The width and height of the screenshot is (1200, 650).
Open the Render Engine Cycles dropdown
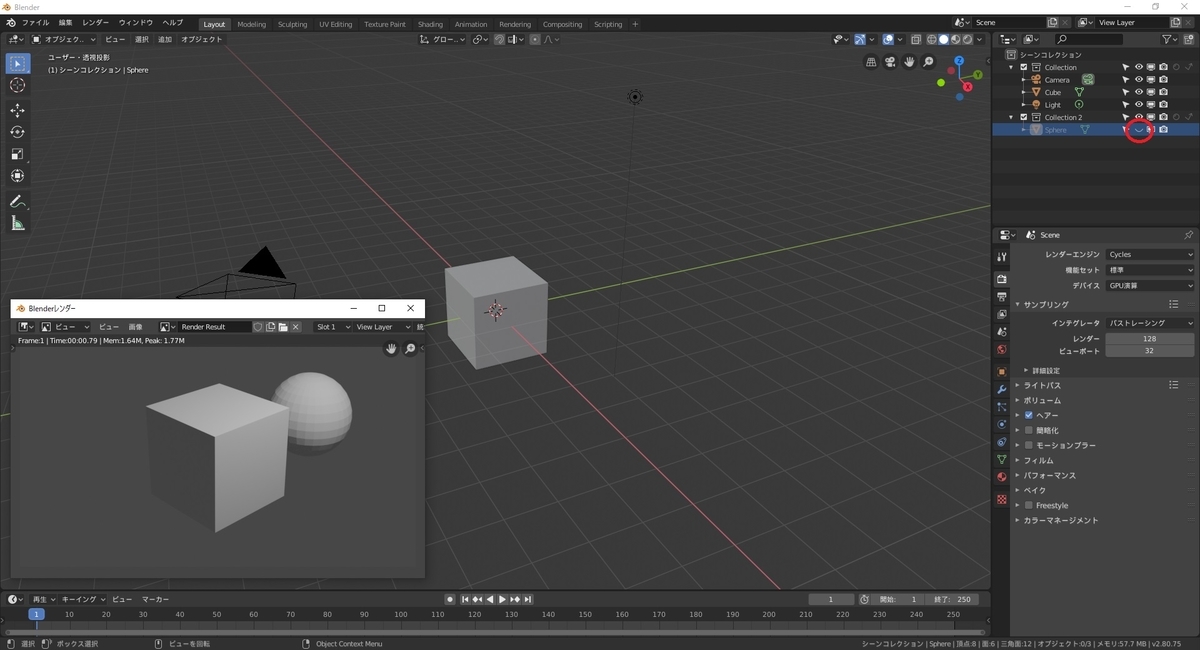(x=1150, y=255)
